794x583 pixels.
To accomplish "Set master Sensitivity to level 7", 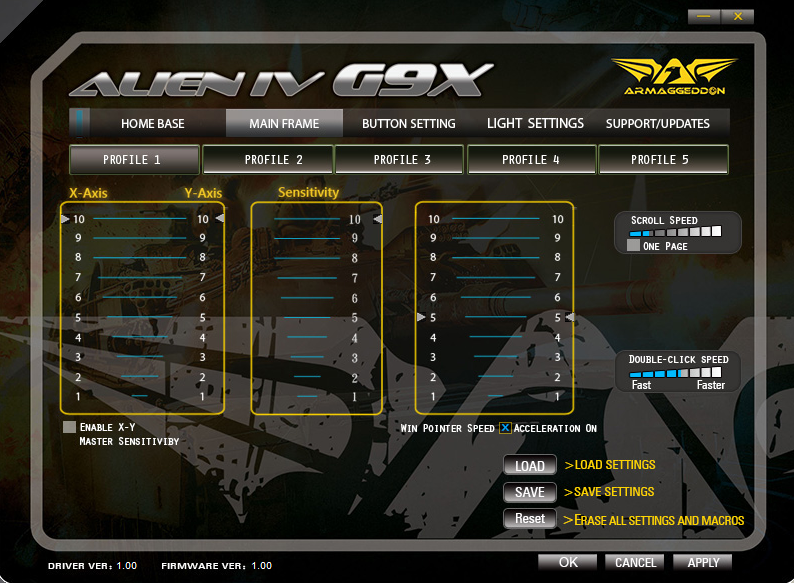I will (354, 278).
